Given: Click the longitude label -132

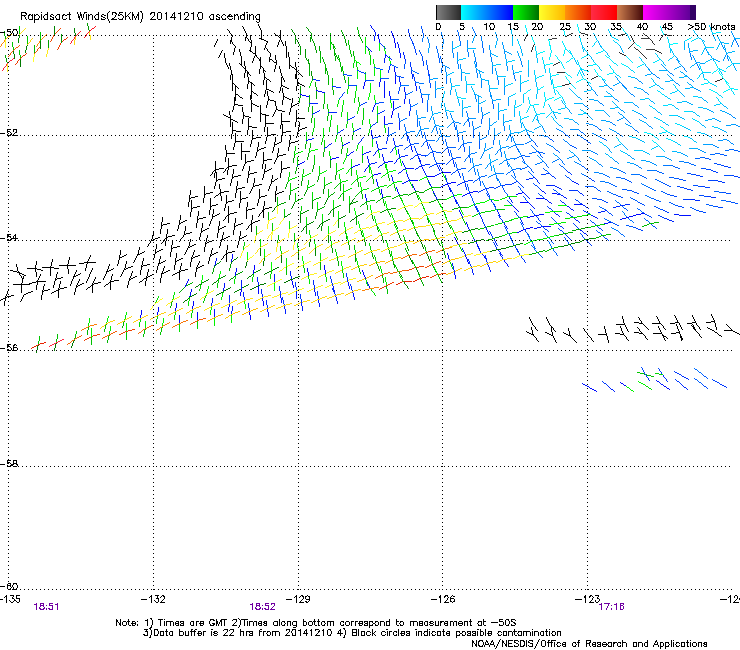Looking at the screenshot, I should (153, 599).
